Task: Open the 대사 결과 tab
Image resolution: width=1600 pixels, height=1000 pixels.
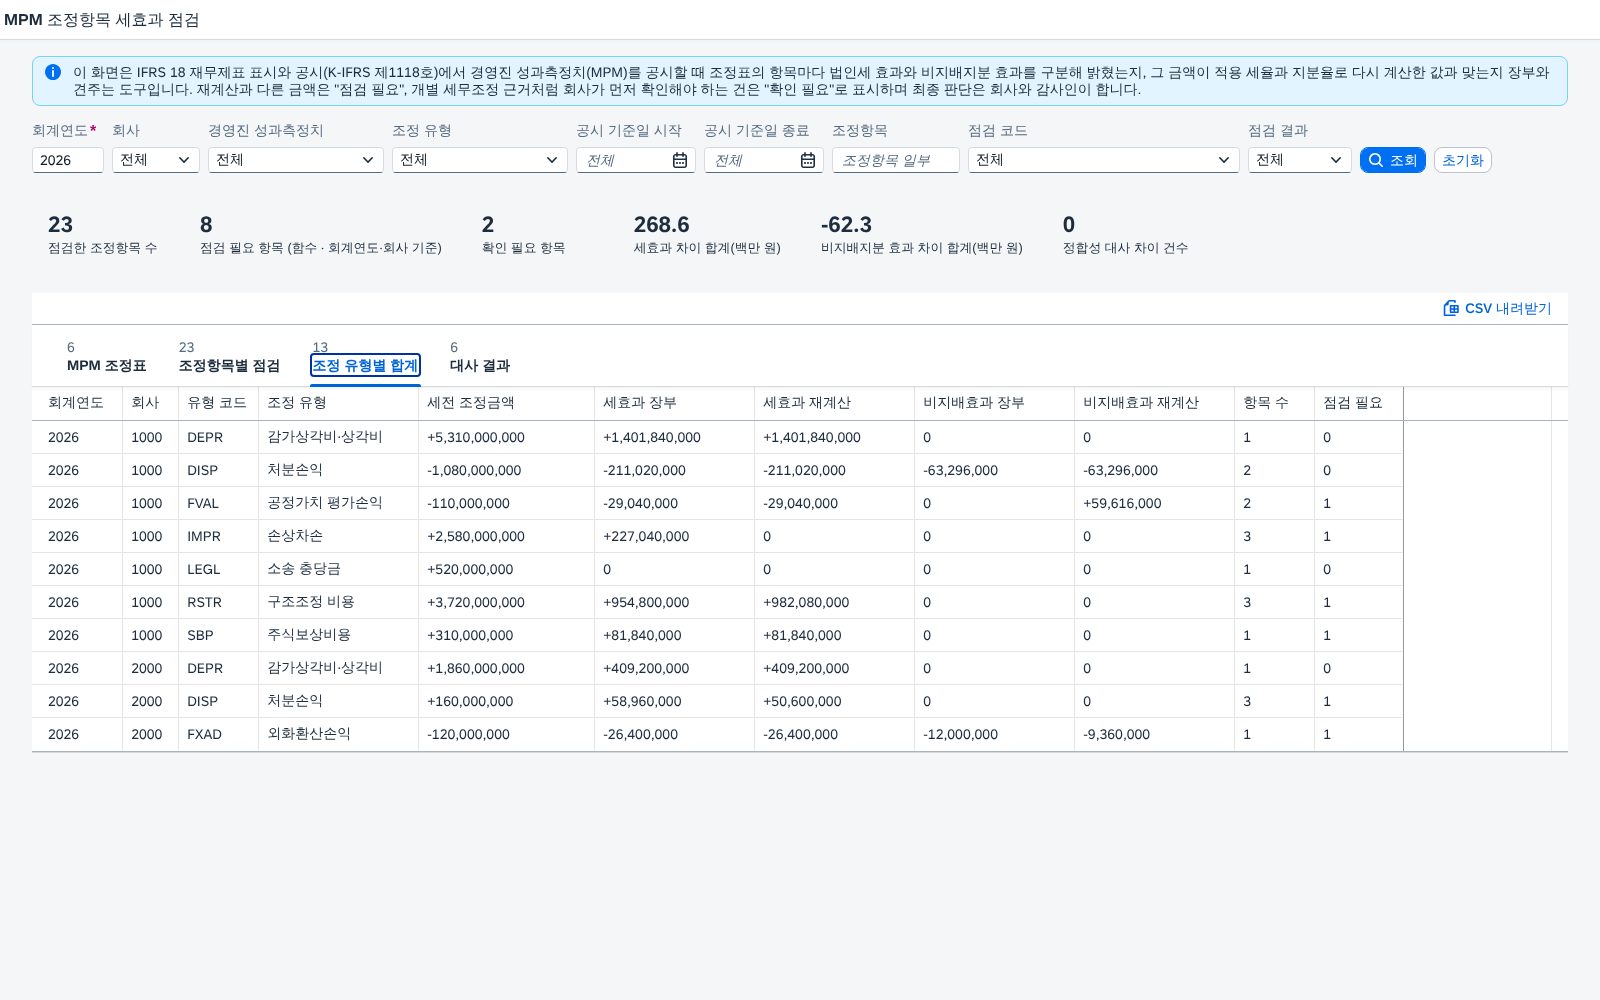Action: (x=480, y=365)
